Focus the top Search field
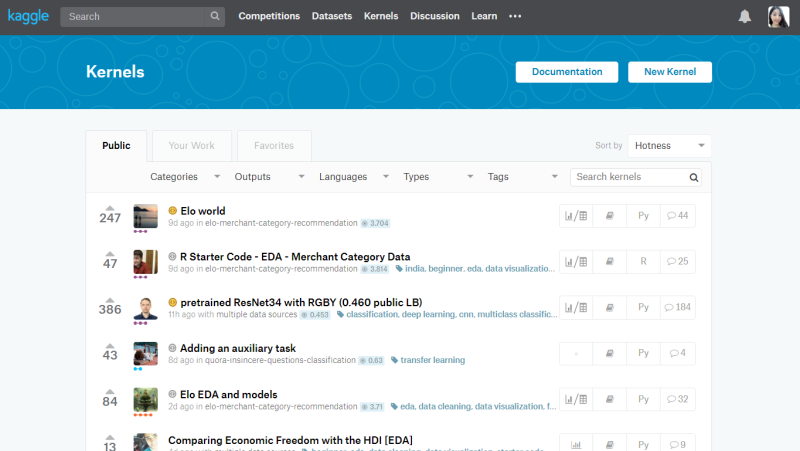This screenshot has width=800, height=451. (133, 16)
